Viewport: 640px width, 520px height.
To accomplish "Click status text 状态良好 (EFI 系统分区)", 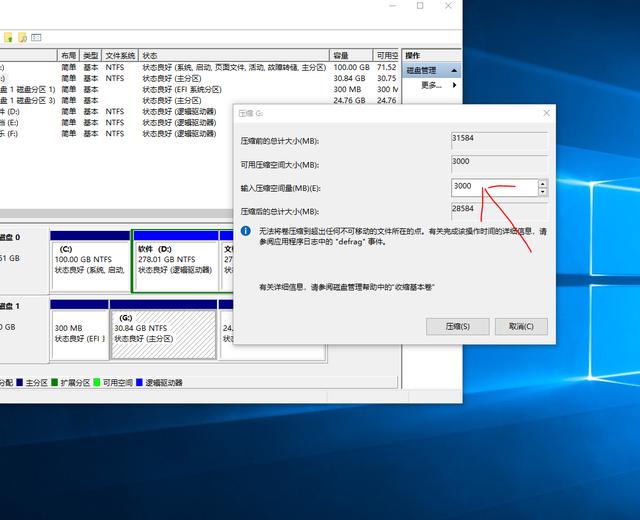I will tap(182, 89).
